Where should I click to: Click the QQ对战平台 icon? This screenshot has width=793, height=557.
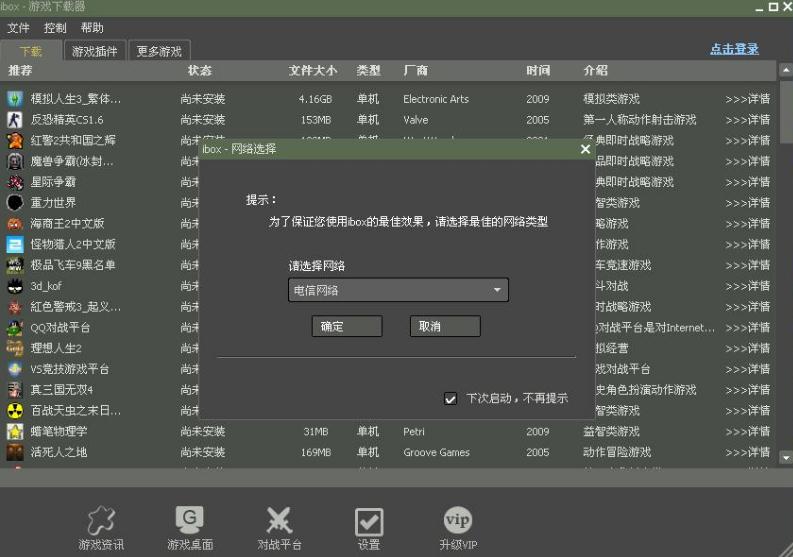point(15,327)
